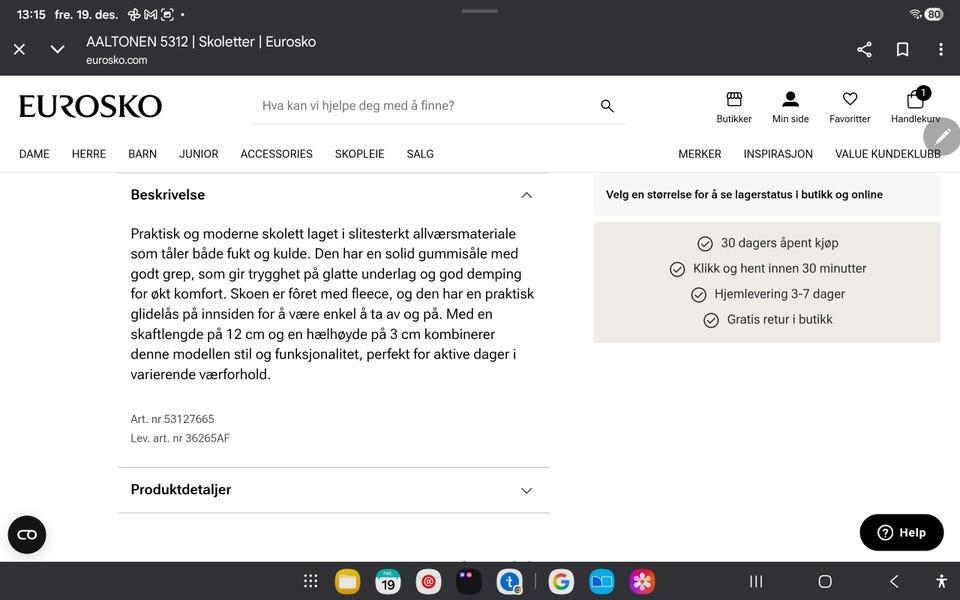
Task: Click Hjemlevering 3-7 dager text
Action: click(779, 294)
